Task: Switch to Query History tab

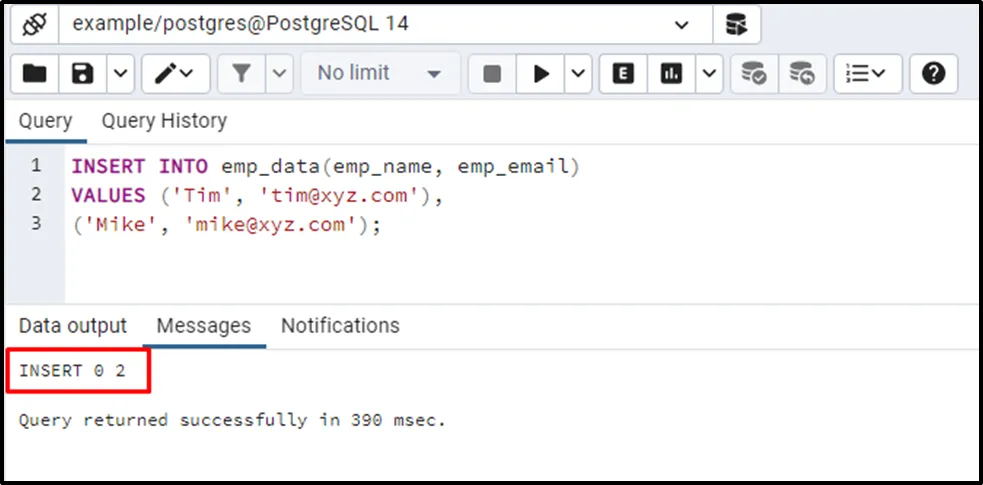Action: tap(164, 121)
